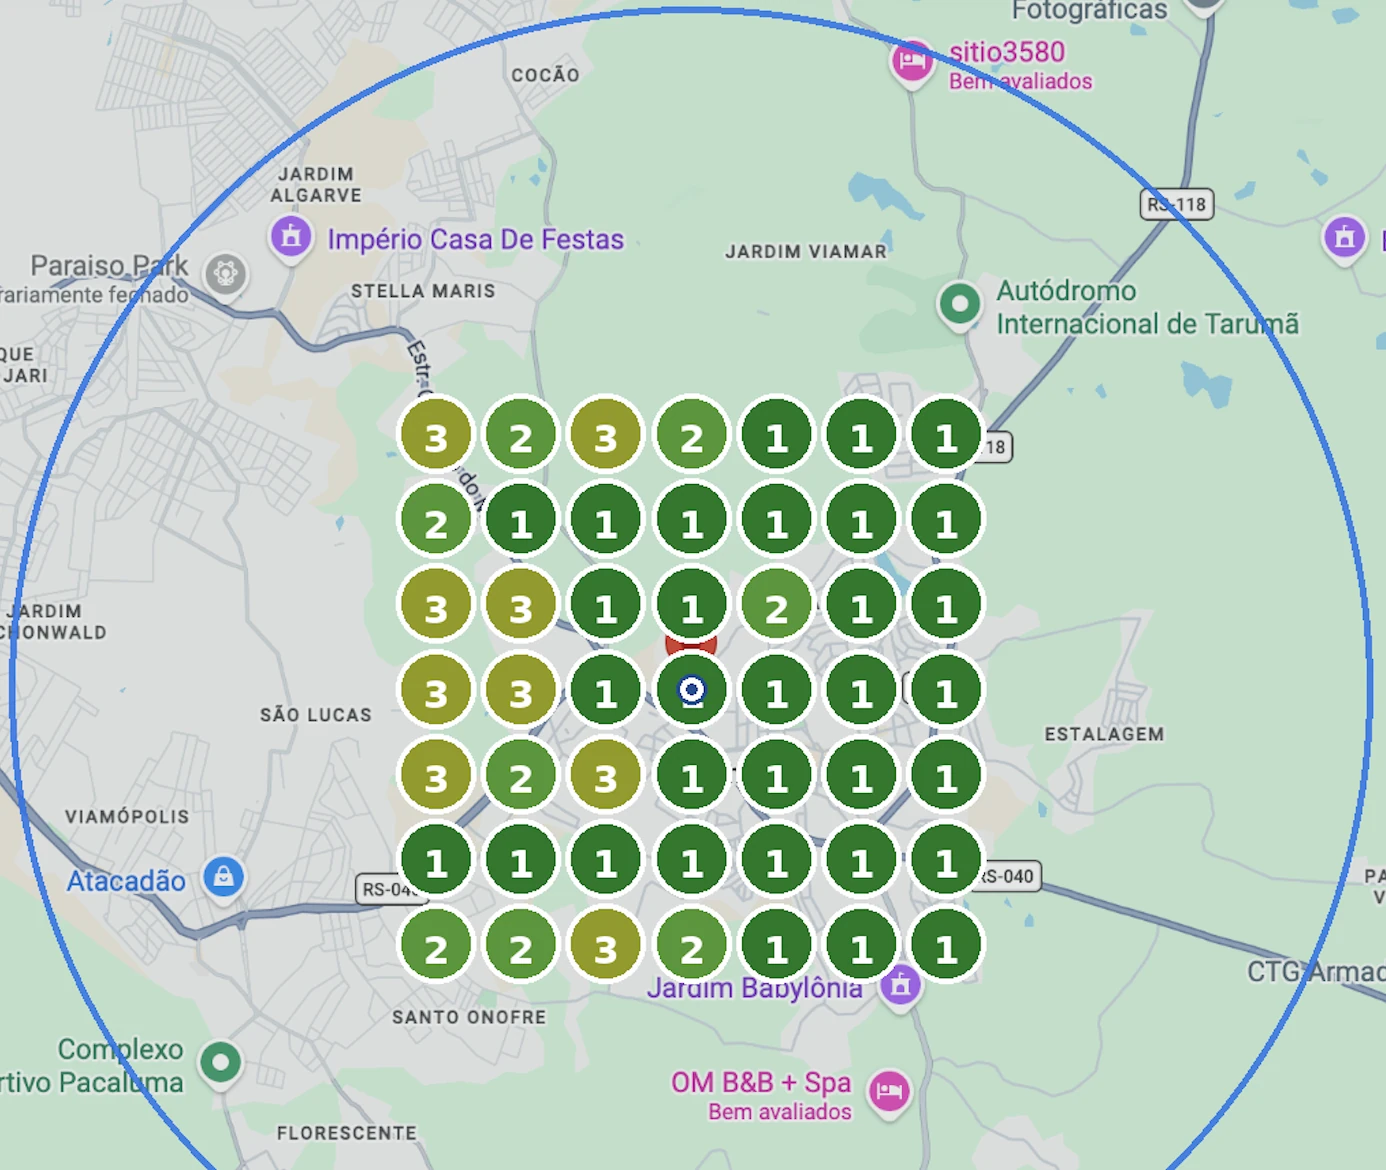
Task: Select the Império Casa De Festas pin icon
Action: tap(291, 237)
